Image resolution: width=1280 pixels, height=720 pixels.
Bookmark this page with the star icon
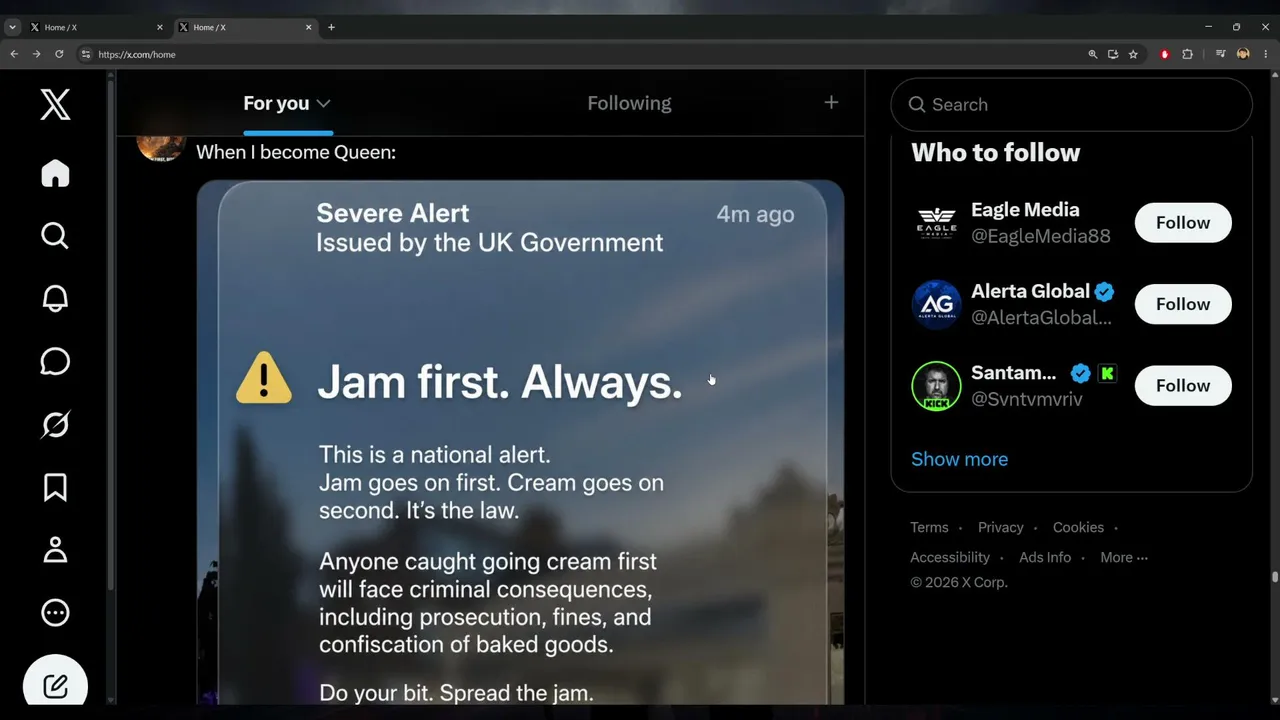tap(1133, 54)
